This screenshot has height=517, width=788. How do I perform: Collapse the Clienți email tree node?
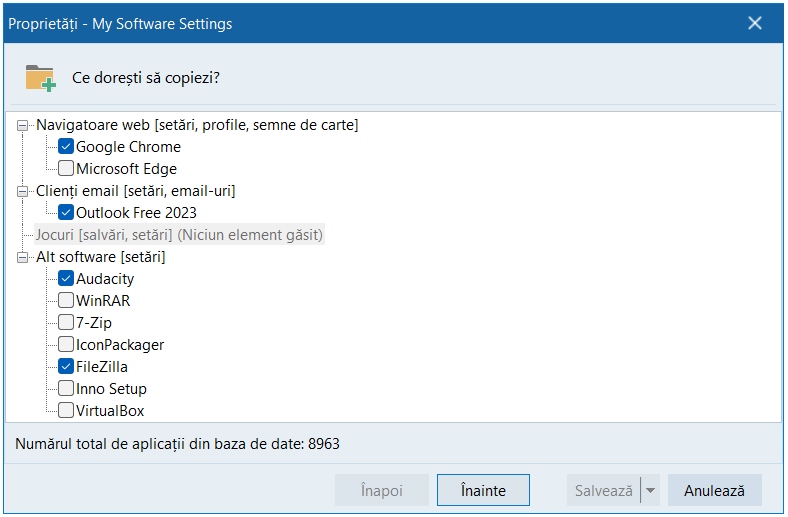(24, 191)
